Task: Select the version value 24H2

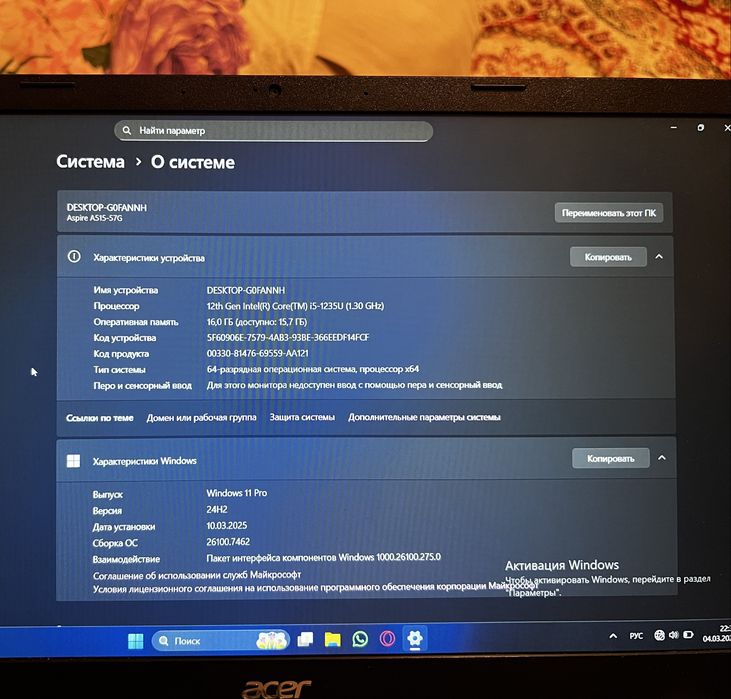Action: pyautogui.click(x=217, y=509)
